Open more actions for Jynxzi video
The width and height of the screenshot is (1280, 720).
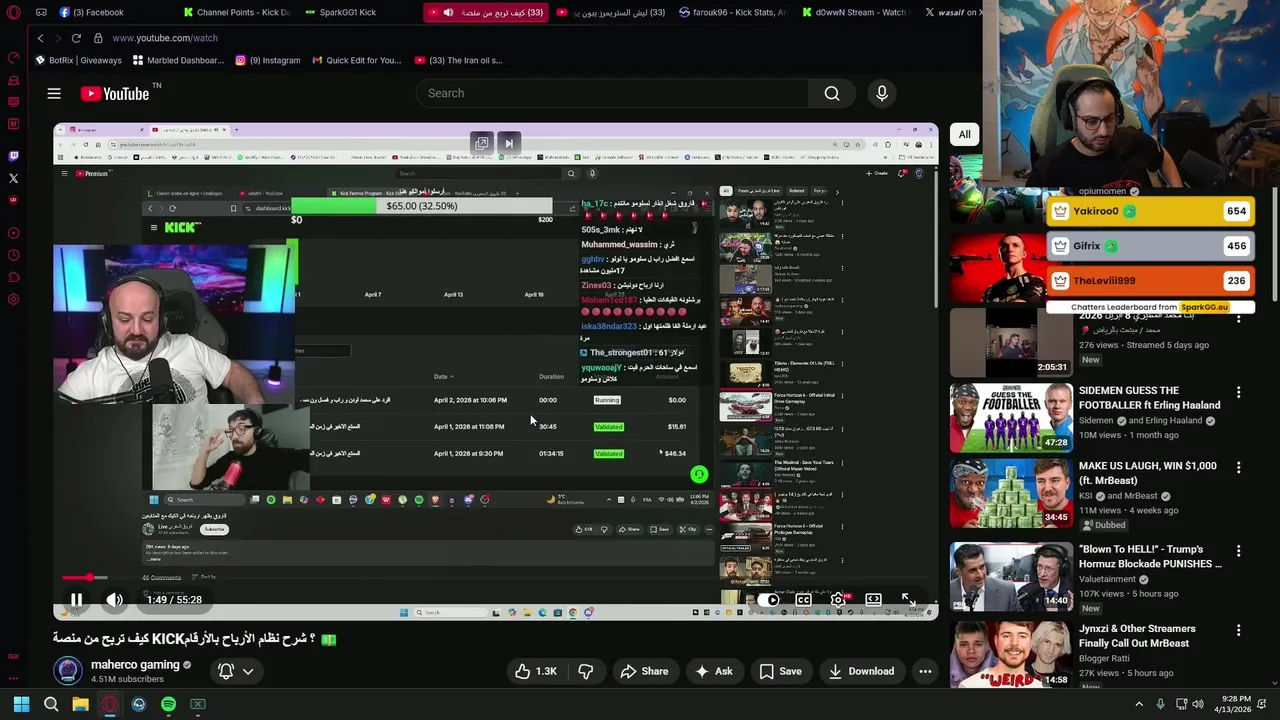click(x=1238, y=630)
